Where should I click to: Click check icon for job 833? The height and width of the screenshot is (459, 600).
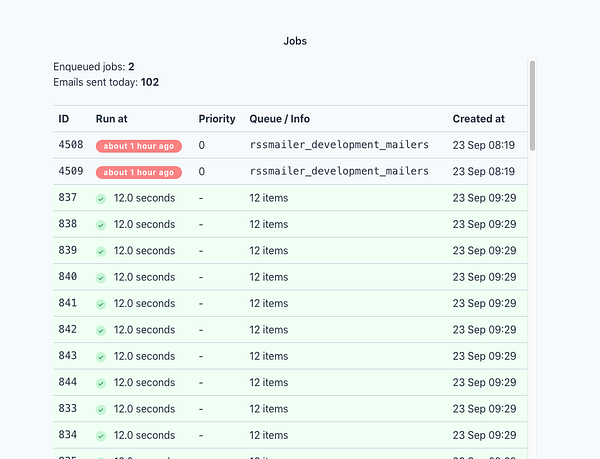[x=101, y=410]
